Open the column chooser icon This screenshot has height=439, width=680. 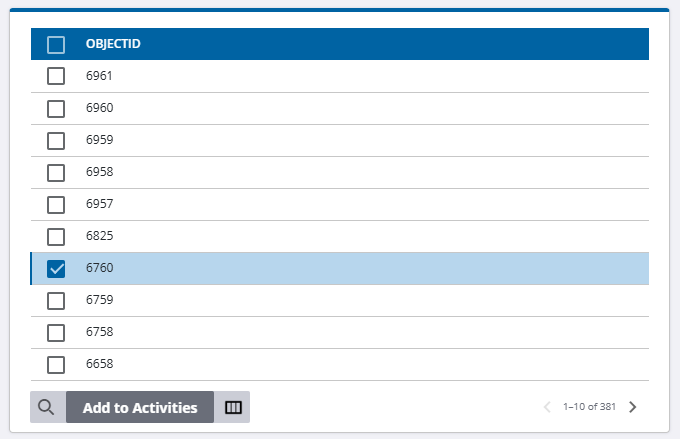click(x=234, y=407)
